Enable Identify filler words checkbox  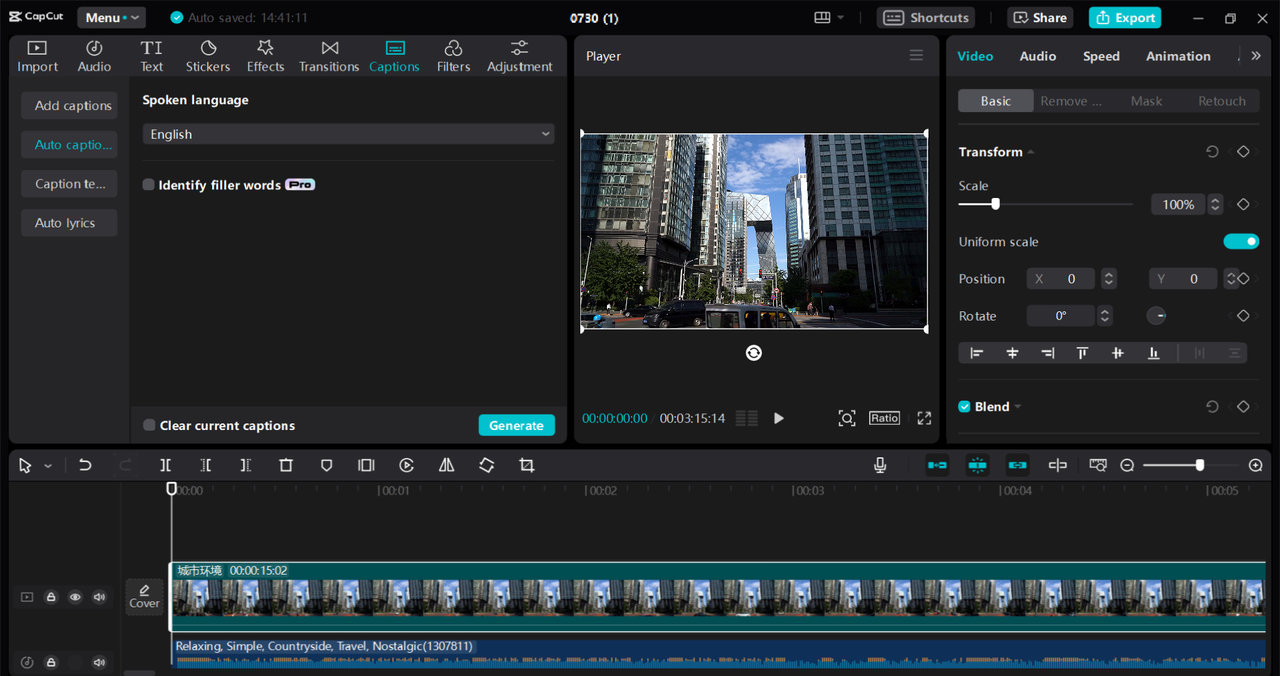pyautogui.click(x=148, y=185)
